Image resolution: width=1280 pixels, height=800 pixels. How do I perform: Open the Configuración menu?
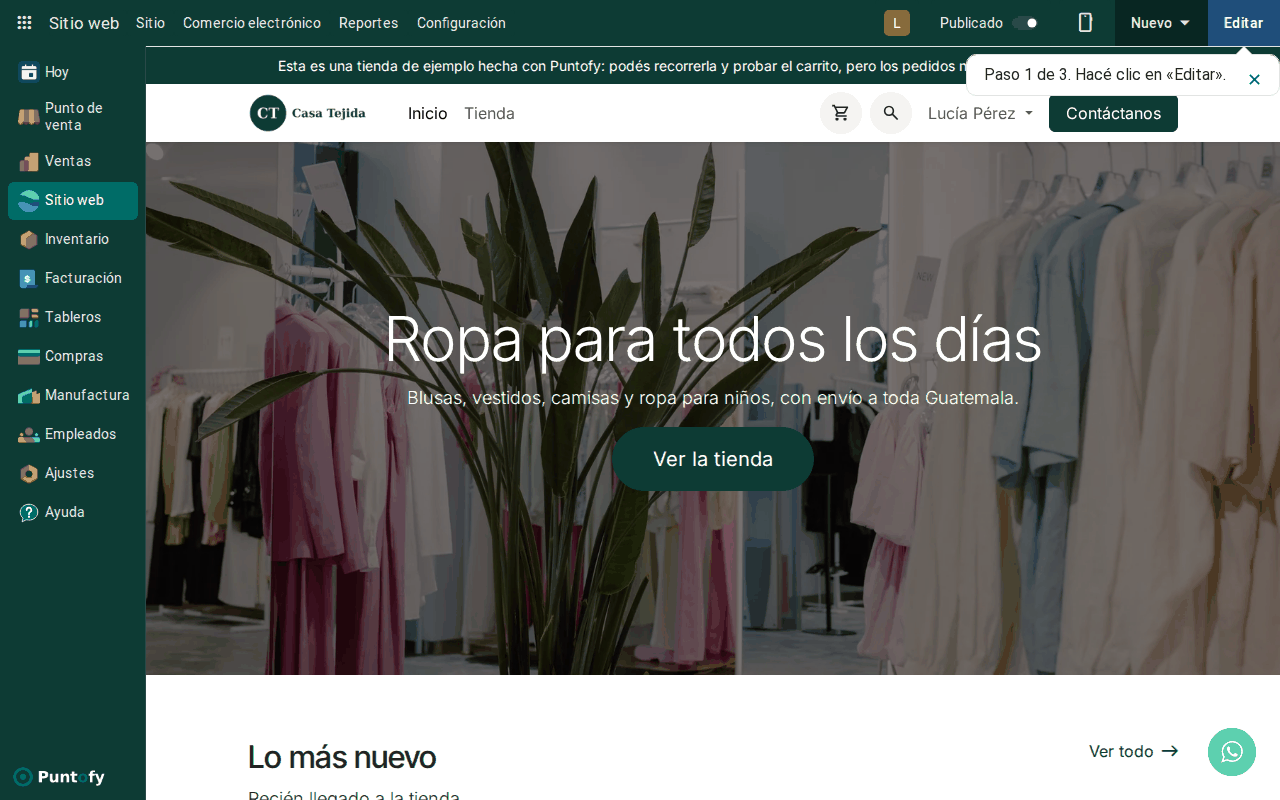[x=461, y=23]
